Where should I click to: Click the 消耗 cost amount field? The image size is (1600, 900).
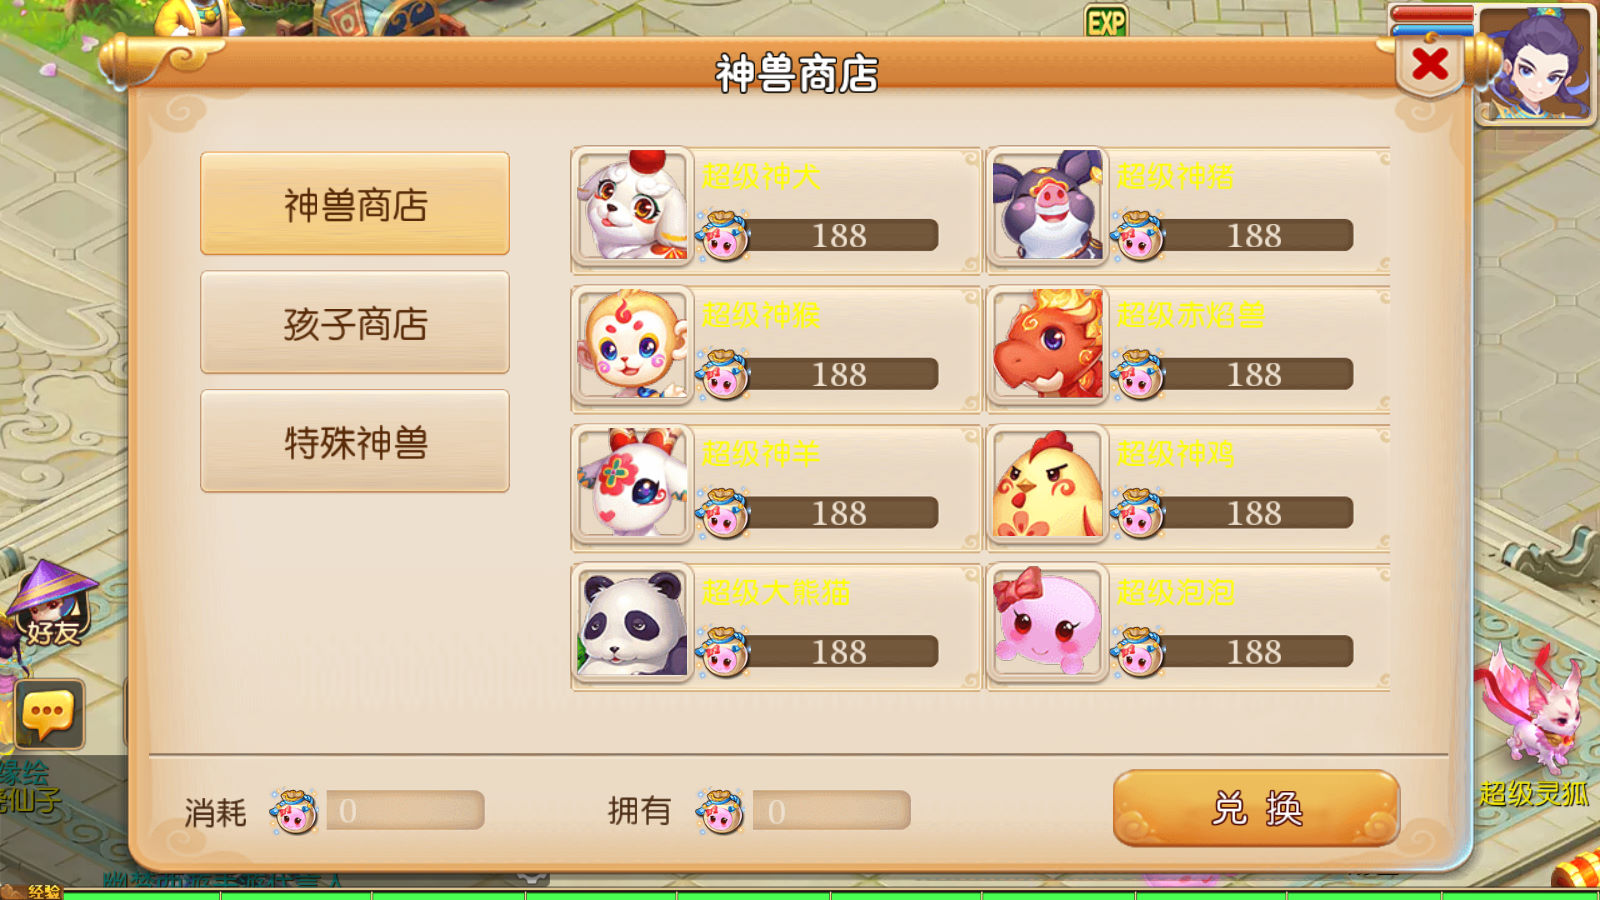click(x=405, y=810)
